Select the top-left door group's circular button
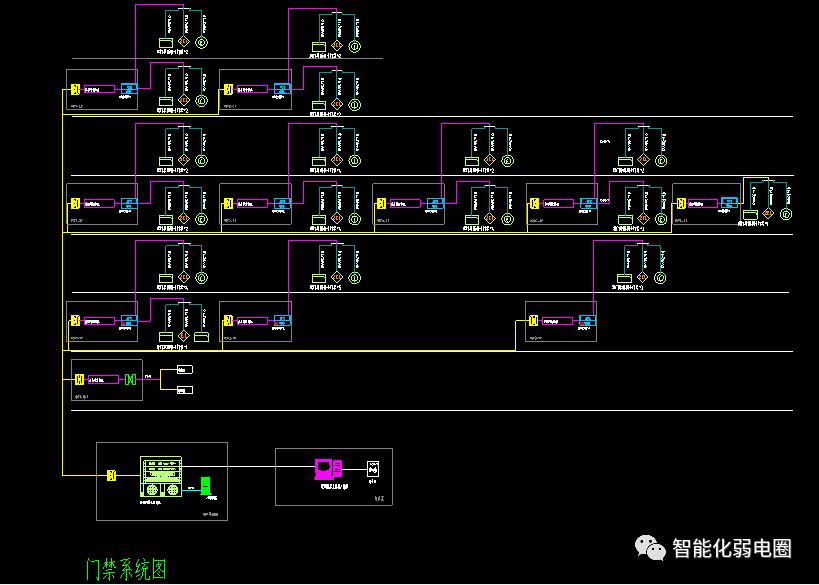The image size is (819, 585). (202, 42)
